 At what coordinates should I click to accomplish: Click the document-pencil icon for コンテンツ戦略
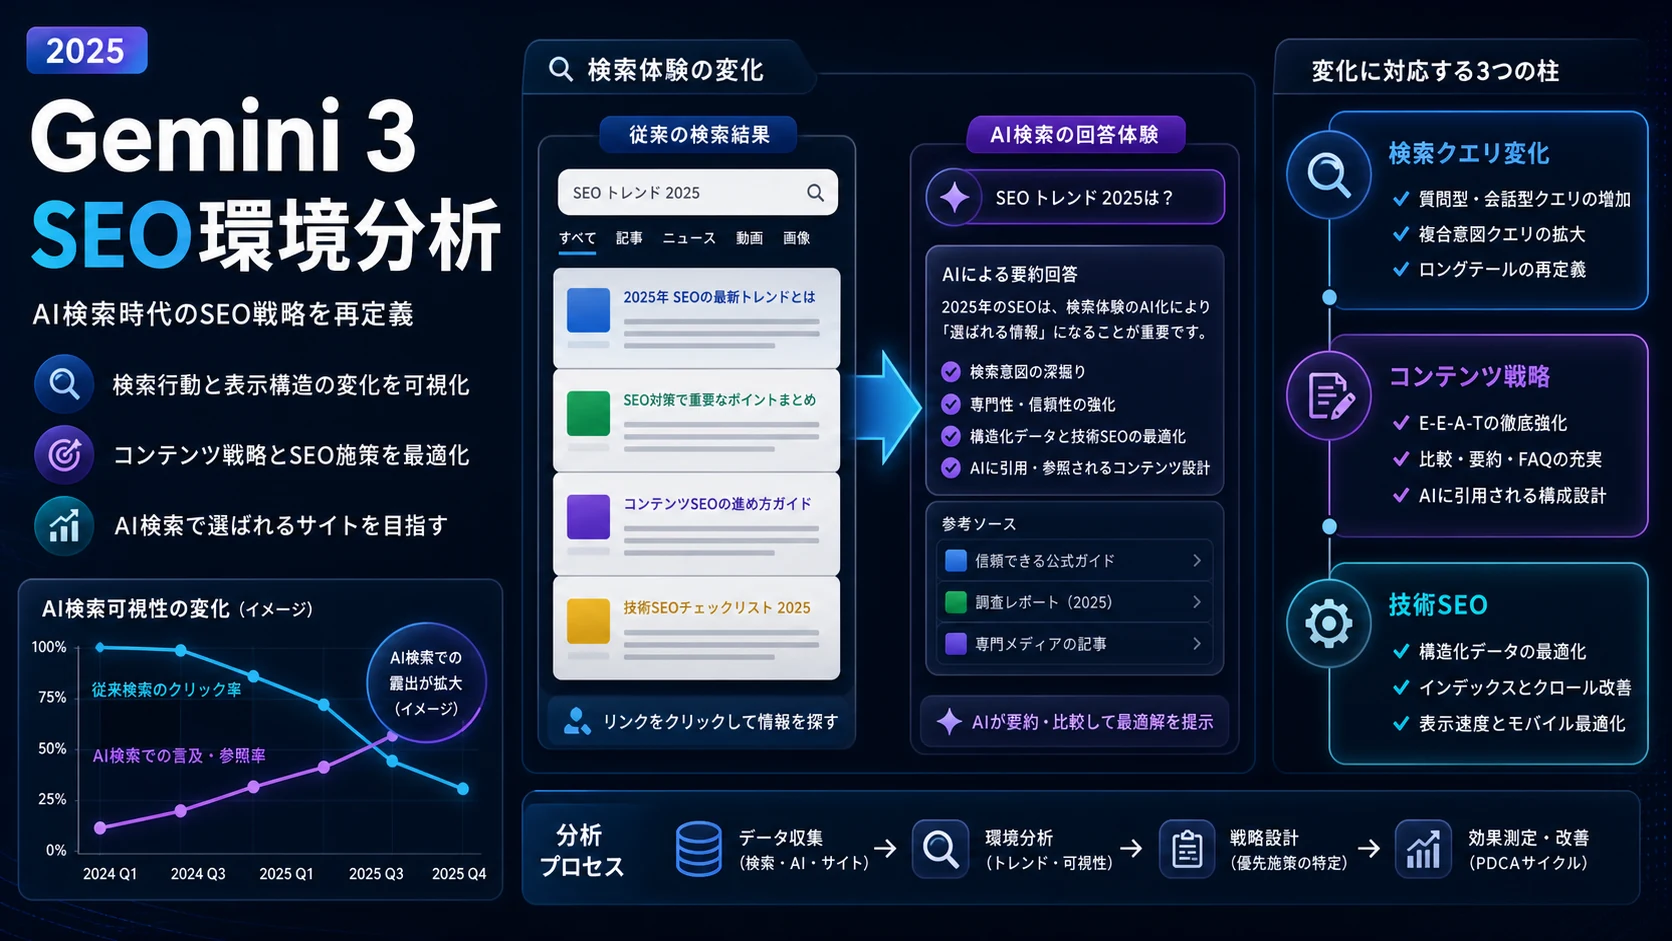point(1329,396)
